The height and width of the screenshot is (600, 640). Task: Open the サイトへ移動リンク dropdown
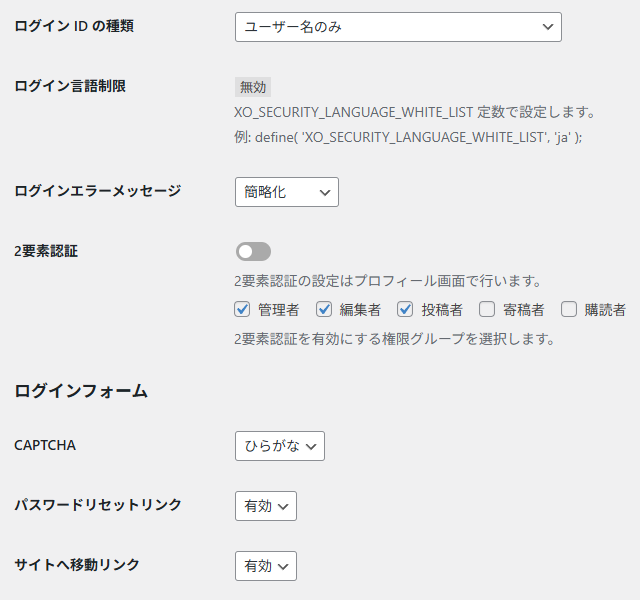[266, 566]
